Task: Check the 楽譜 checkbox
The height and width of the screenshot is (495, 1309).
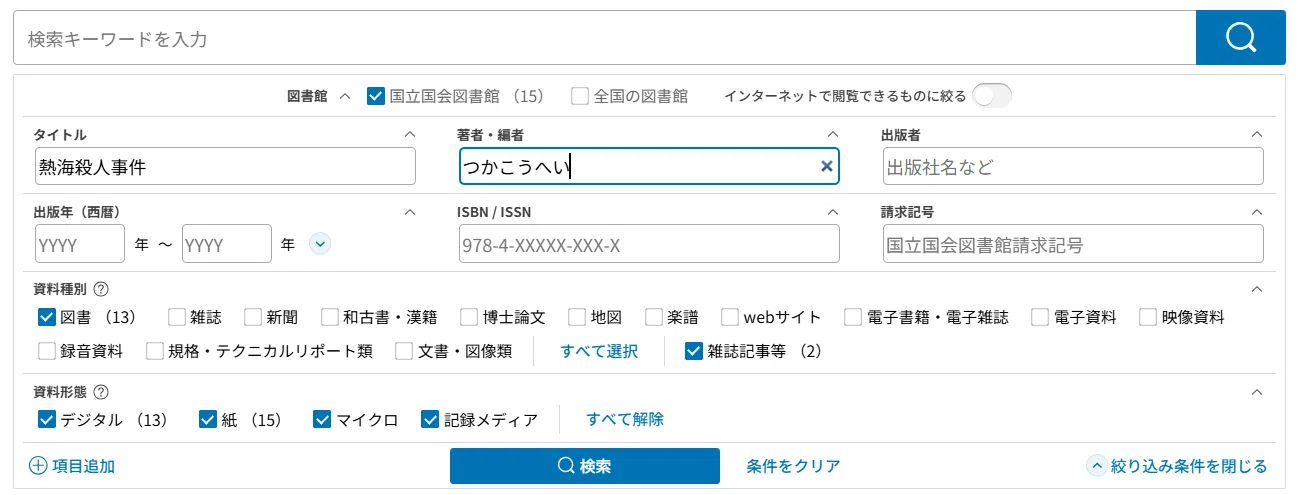Action: [x=653, y=317]
